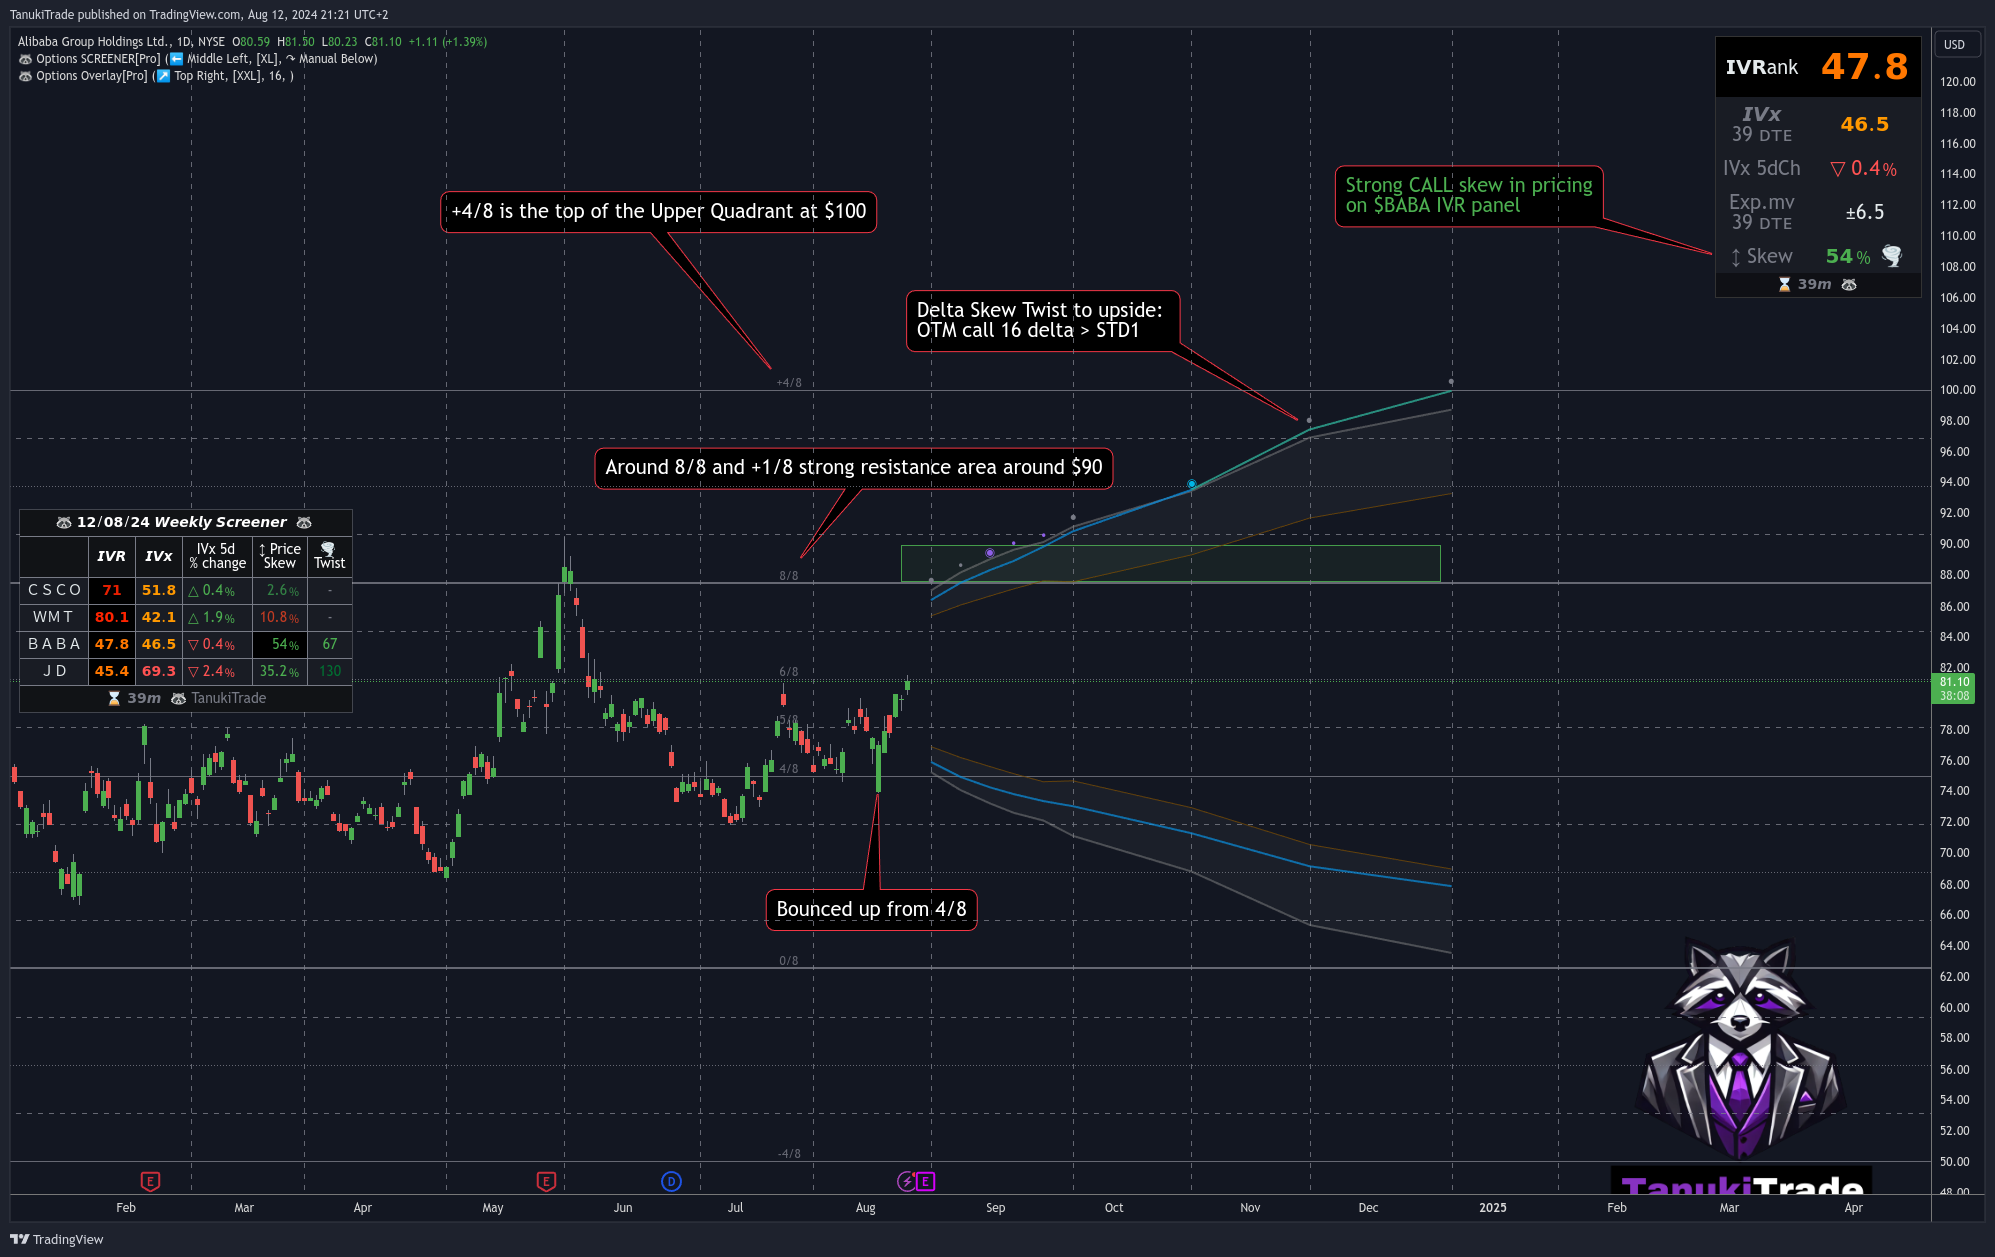Image resolution: width=1995 pixels, height=1257 pixels.
Task: Click 'Strong CALL skew in pricing' annotation
Action: (x=1469, y=196)
